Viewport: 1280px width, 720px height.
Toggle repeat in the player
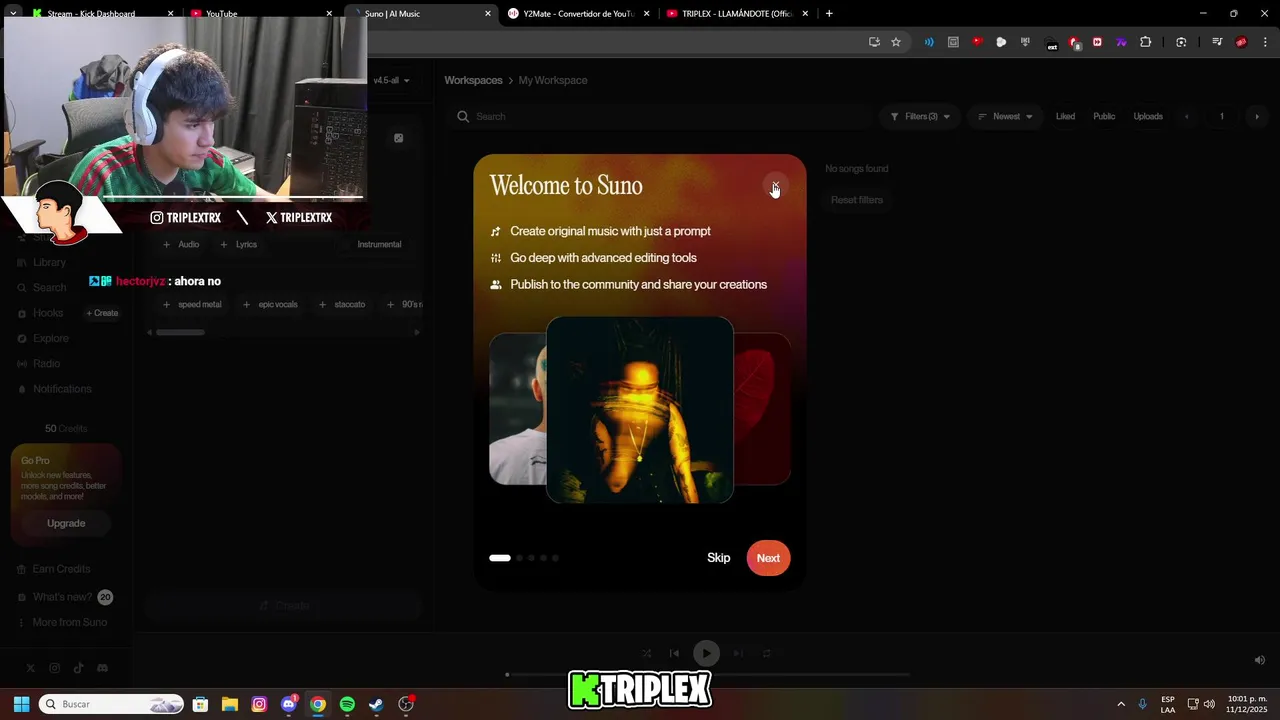coord(767,653)
